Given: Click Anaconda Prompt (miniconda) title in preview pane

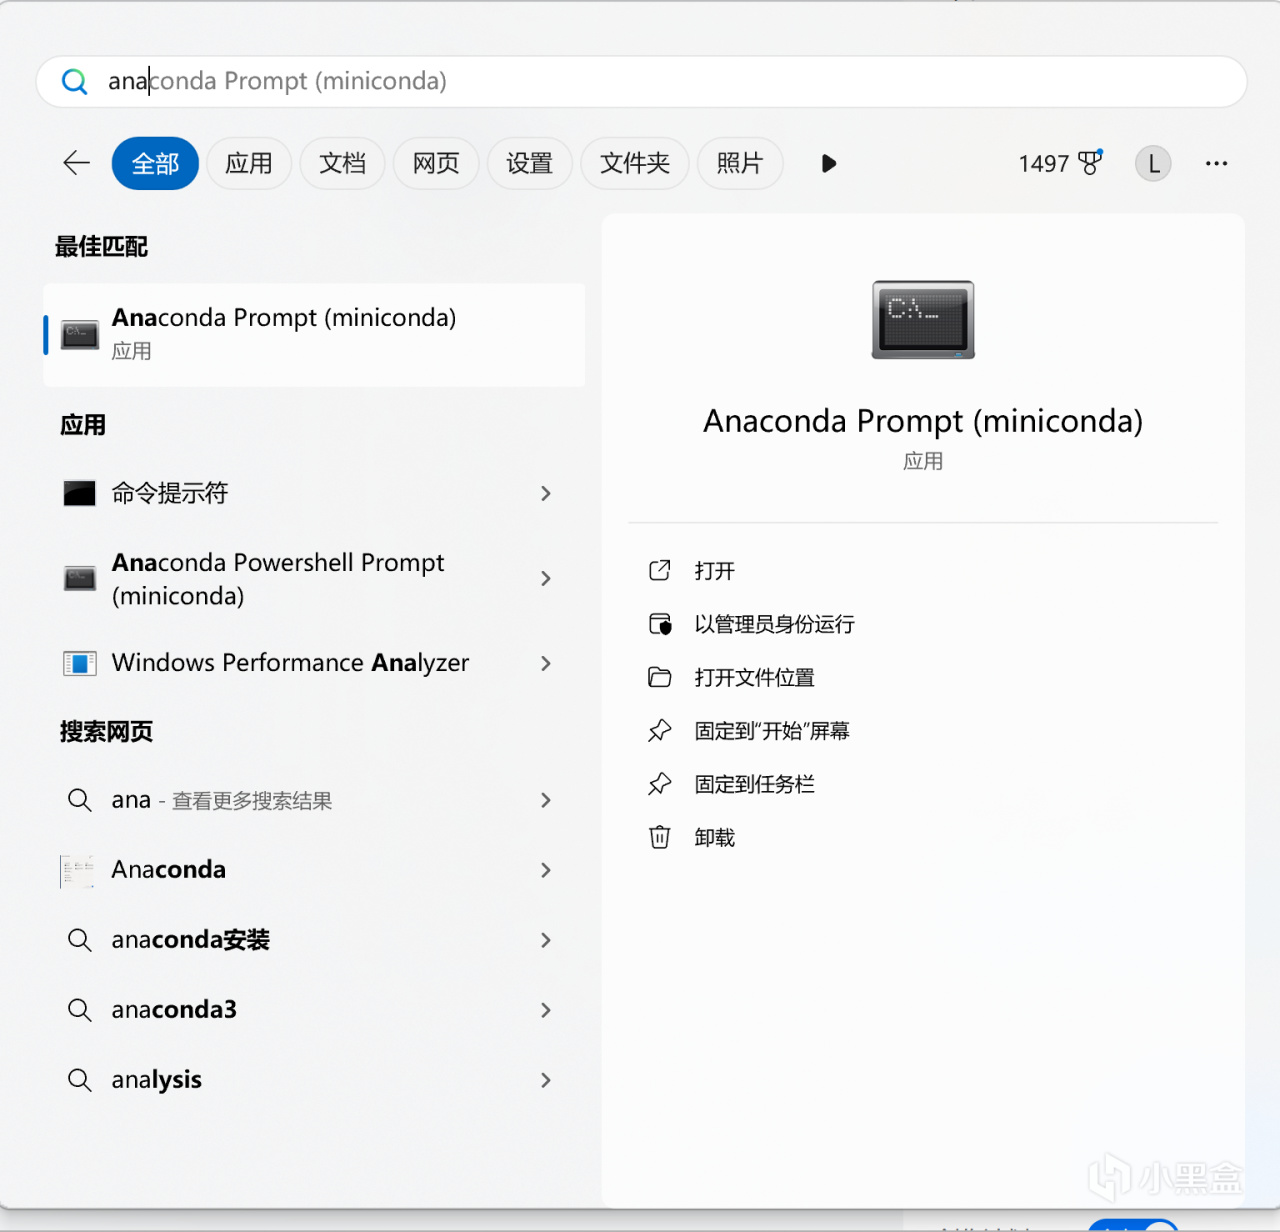Looking at the screenshot, I should (x=923, y=421).
